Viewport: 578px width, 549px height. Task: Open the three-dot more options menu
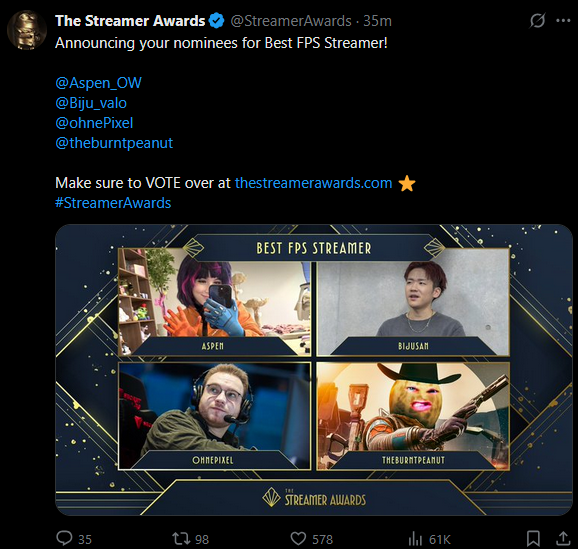click(x=563, y=21)
